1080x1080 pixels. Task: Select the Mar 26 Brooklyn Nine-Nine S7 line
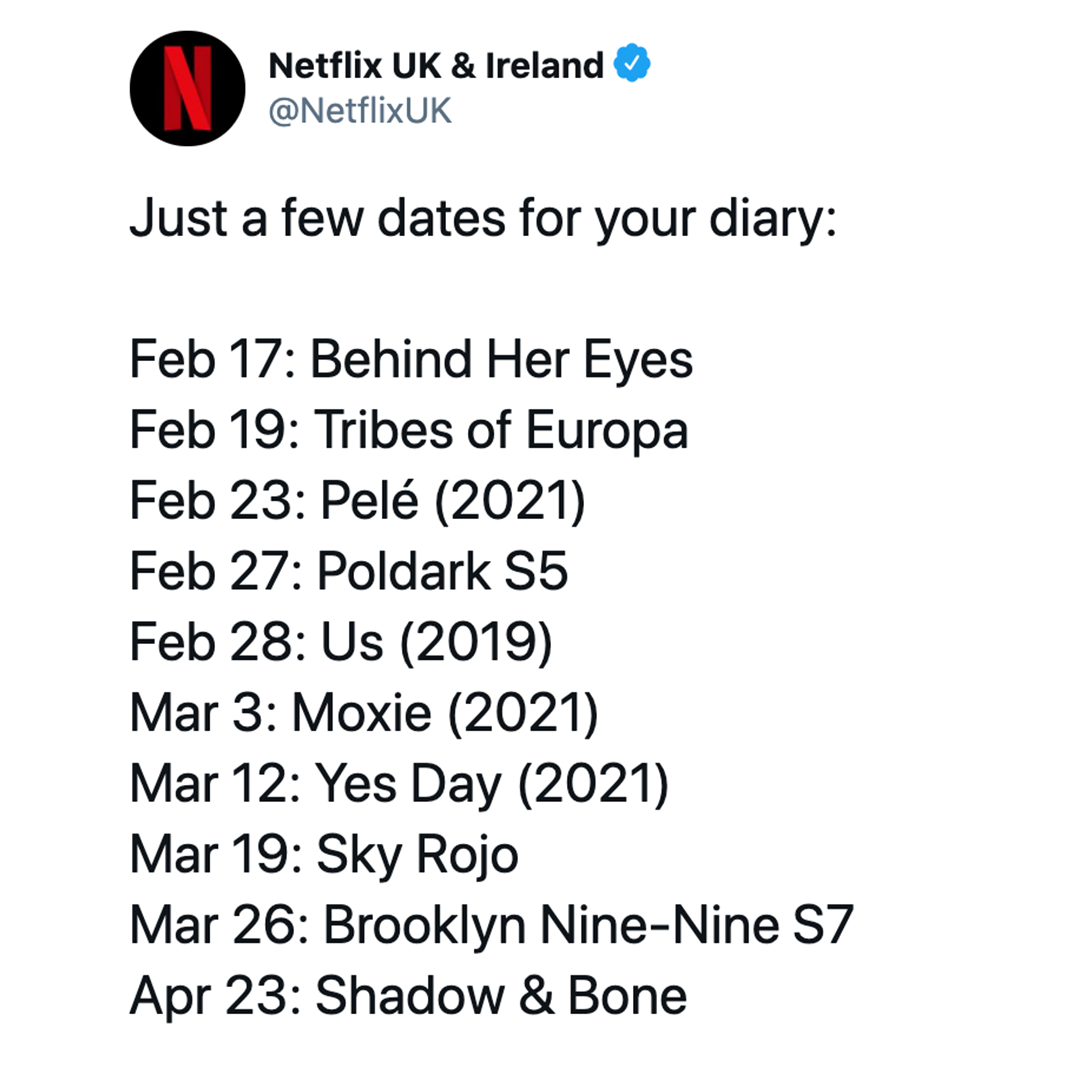click(492, 925)
